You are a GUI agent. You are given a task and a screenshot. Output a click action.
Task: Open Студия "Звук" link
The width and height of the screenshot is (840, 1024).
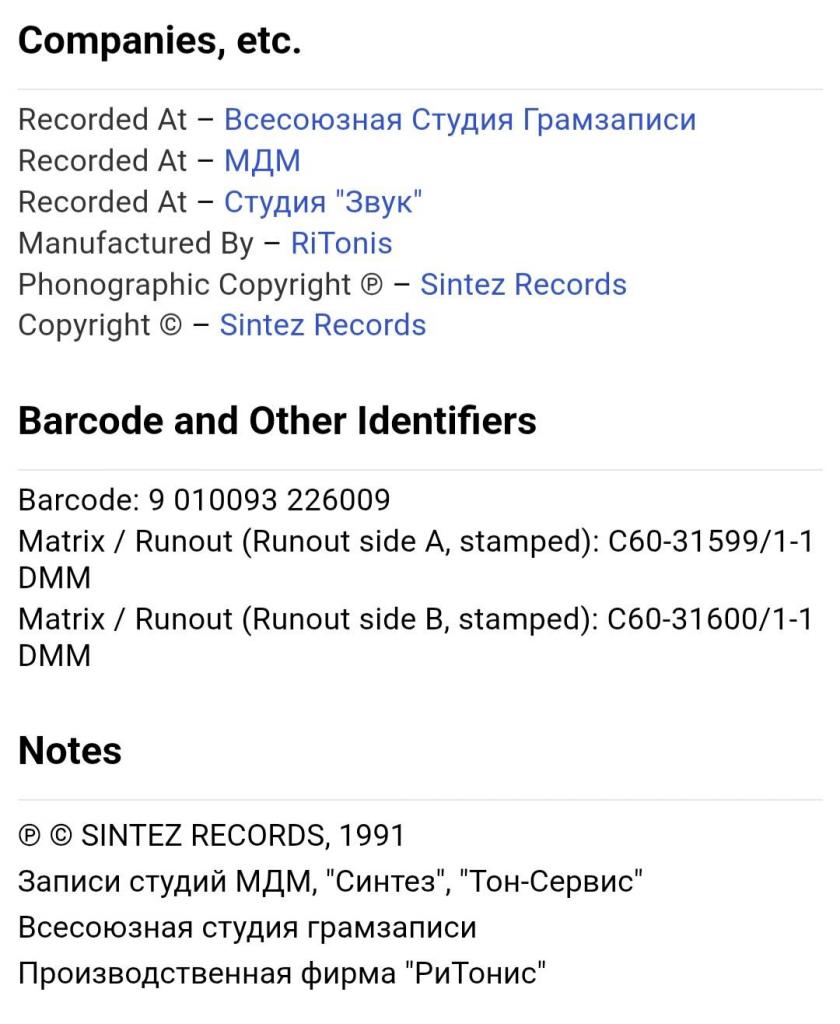[x=323, y=202]
